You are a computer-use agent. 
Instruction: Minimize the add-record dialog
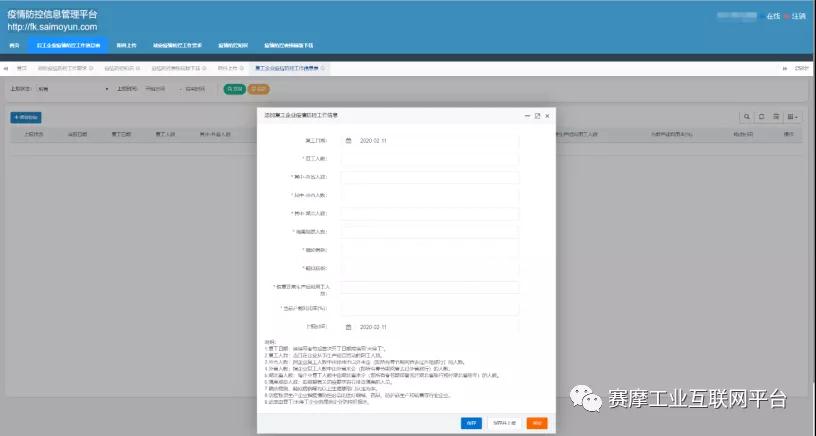point(526,116)
